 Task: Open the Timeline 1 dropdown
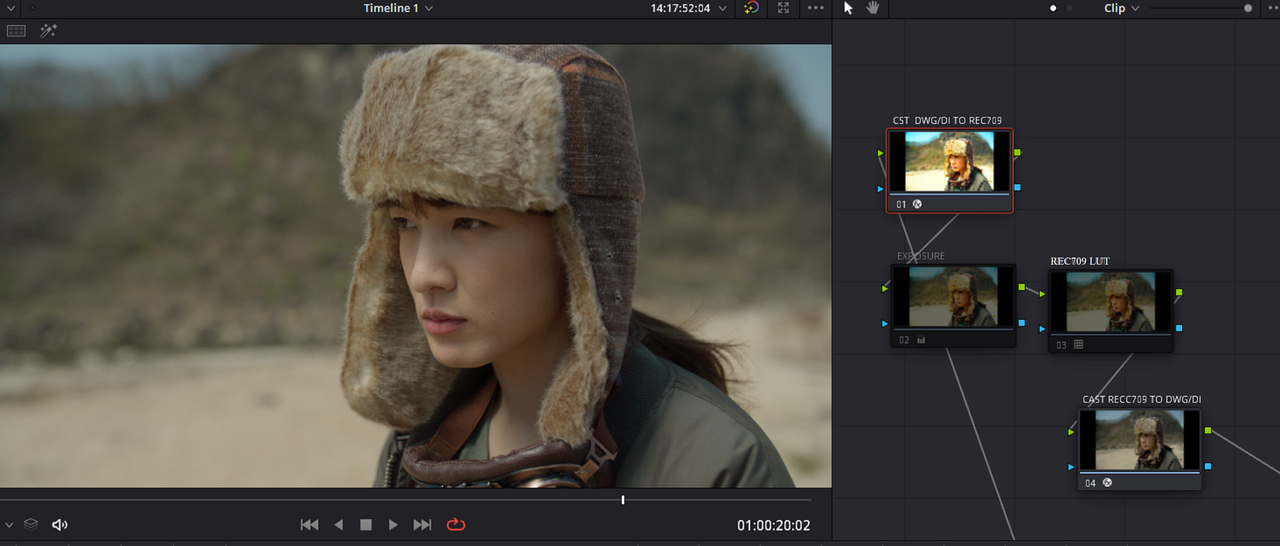pos(398,8)
